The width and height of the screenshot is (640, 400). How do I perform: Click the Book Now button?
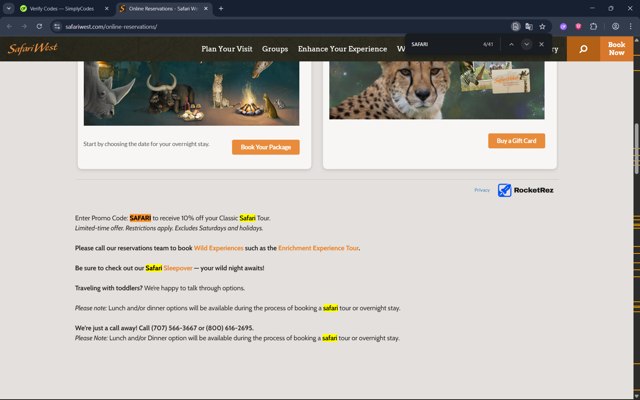616,49
